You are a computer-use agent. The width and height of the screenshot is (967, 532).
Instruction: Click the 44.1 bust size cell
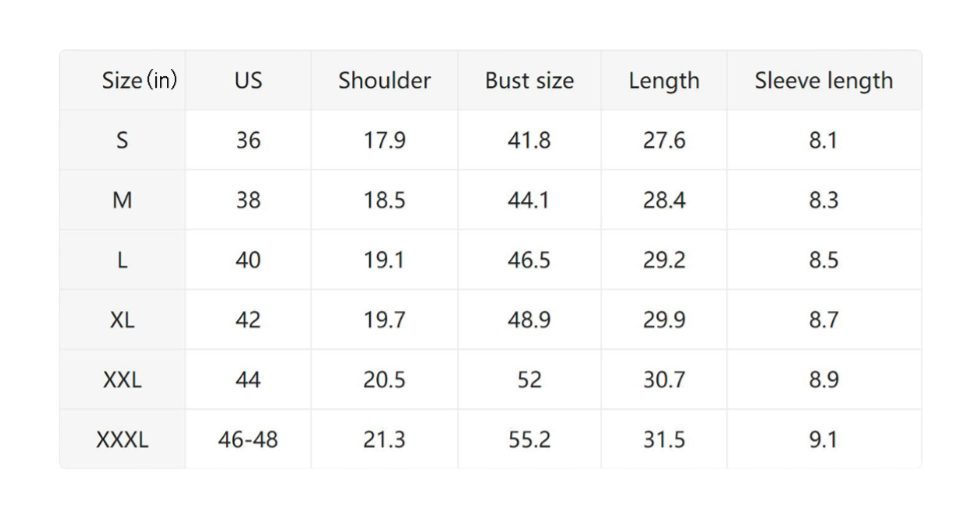coord(529,200)
